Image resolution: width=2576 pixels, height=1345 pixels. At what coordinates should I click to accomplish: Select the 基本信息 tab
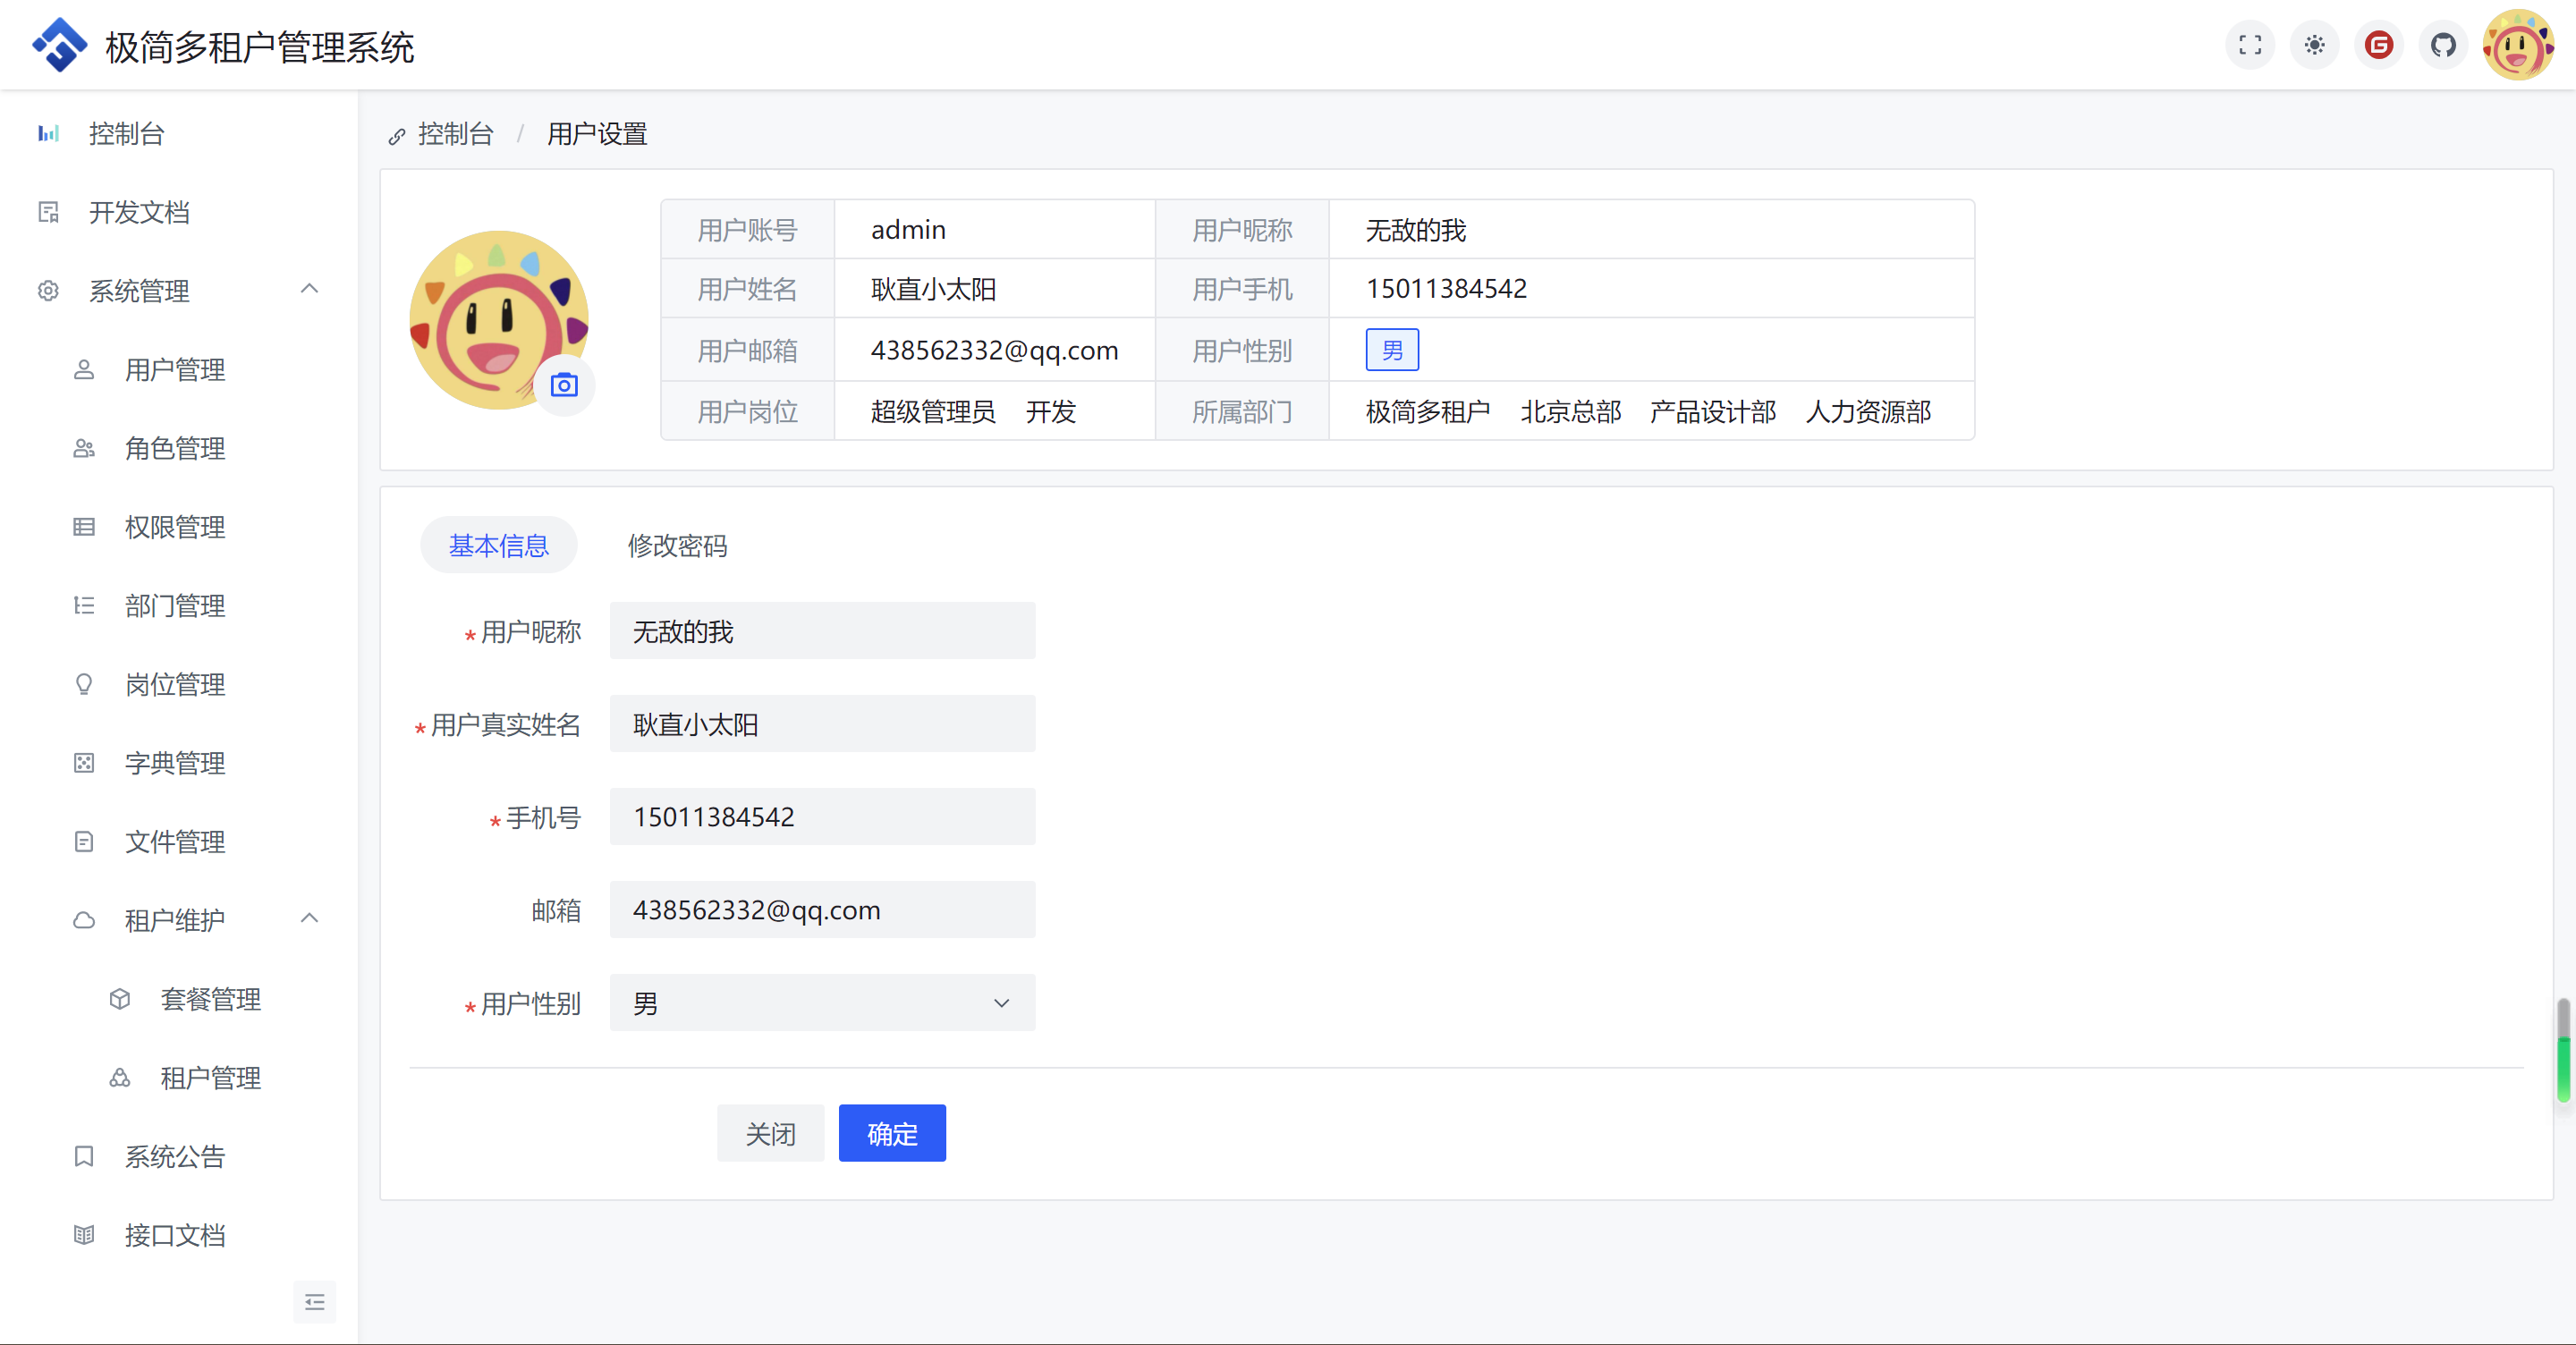coord(498,546)
